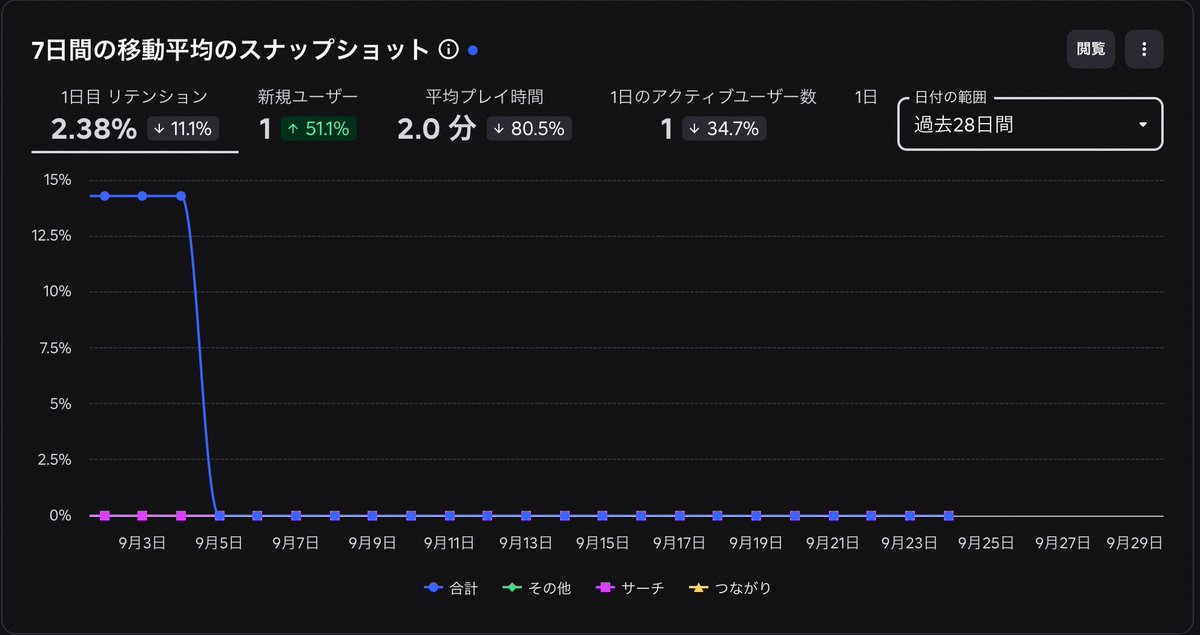Click the 80.5% decrease badge
Screen dimensions: 1200x635
529,128
